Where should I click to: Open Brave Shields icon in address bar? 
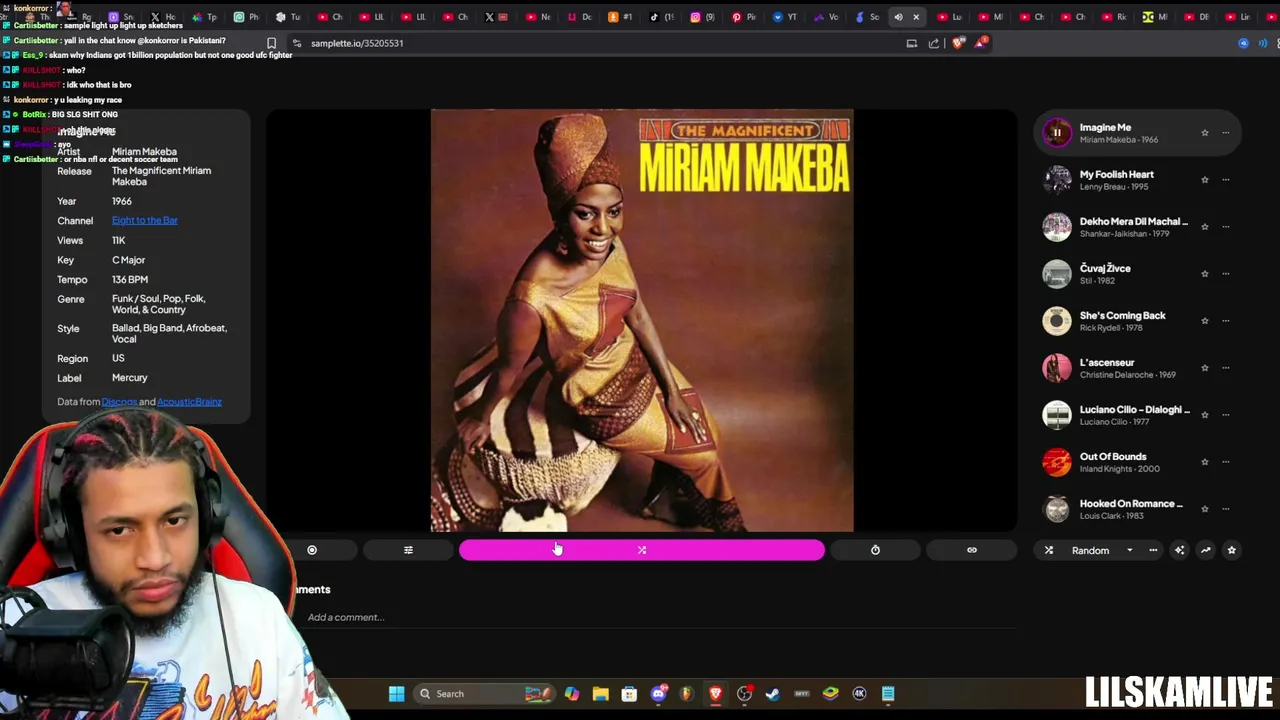click(958, 43)
